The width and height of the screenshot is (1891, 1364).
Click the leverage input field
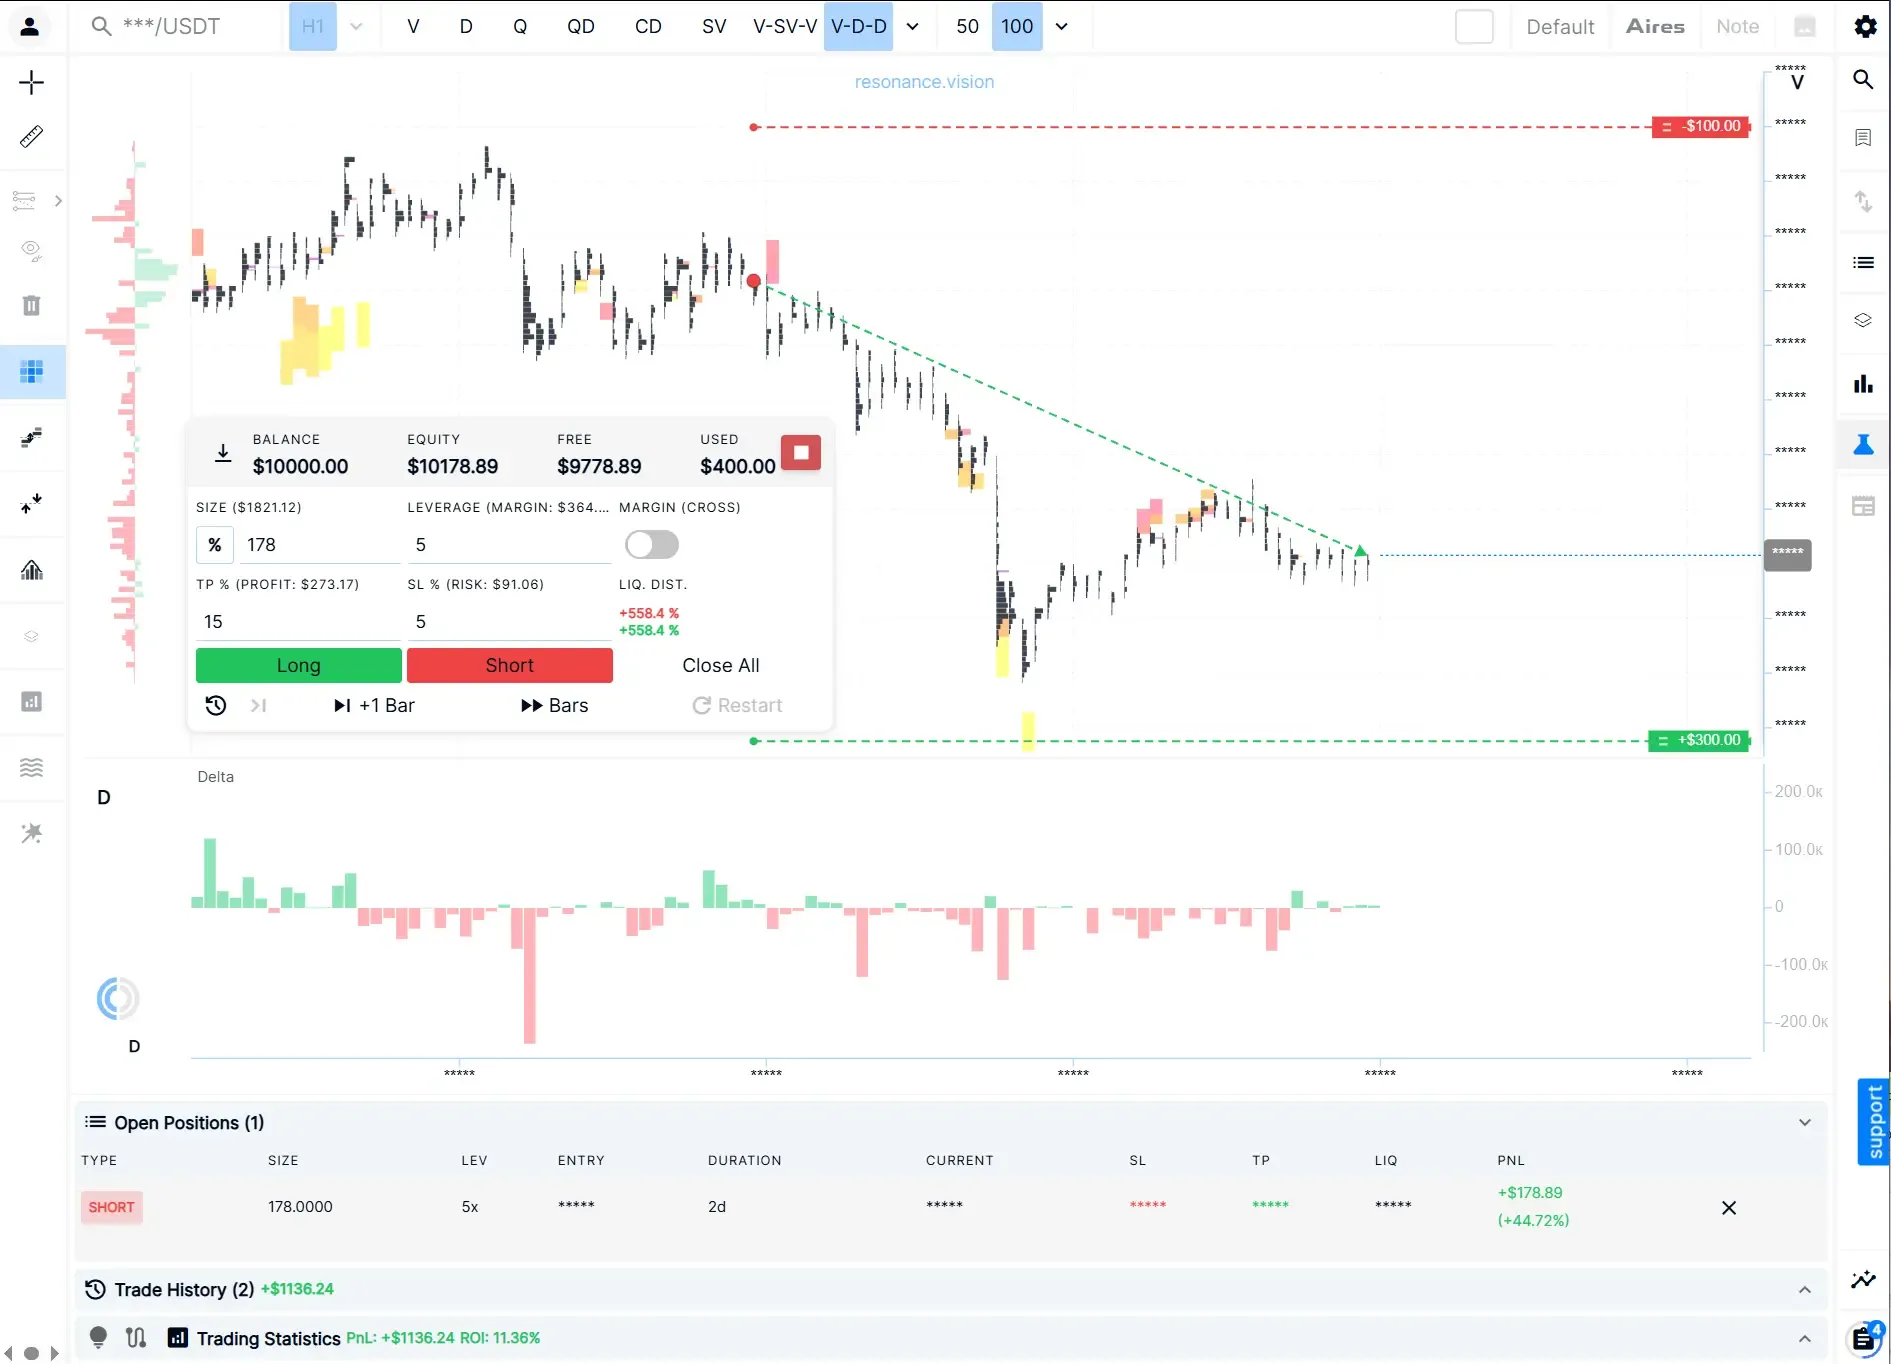(x=509, y=545)
